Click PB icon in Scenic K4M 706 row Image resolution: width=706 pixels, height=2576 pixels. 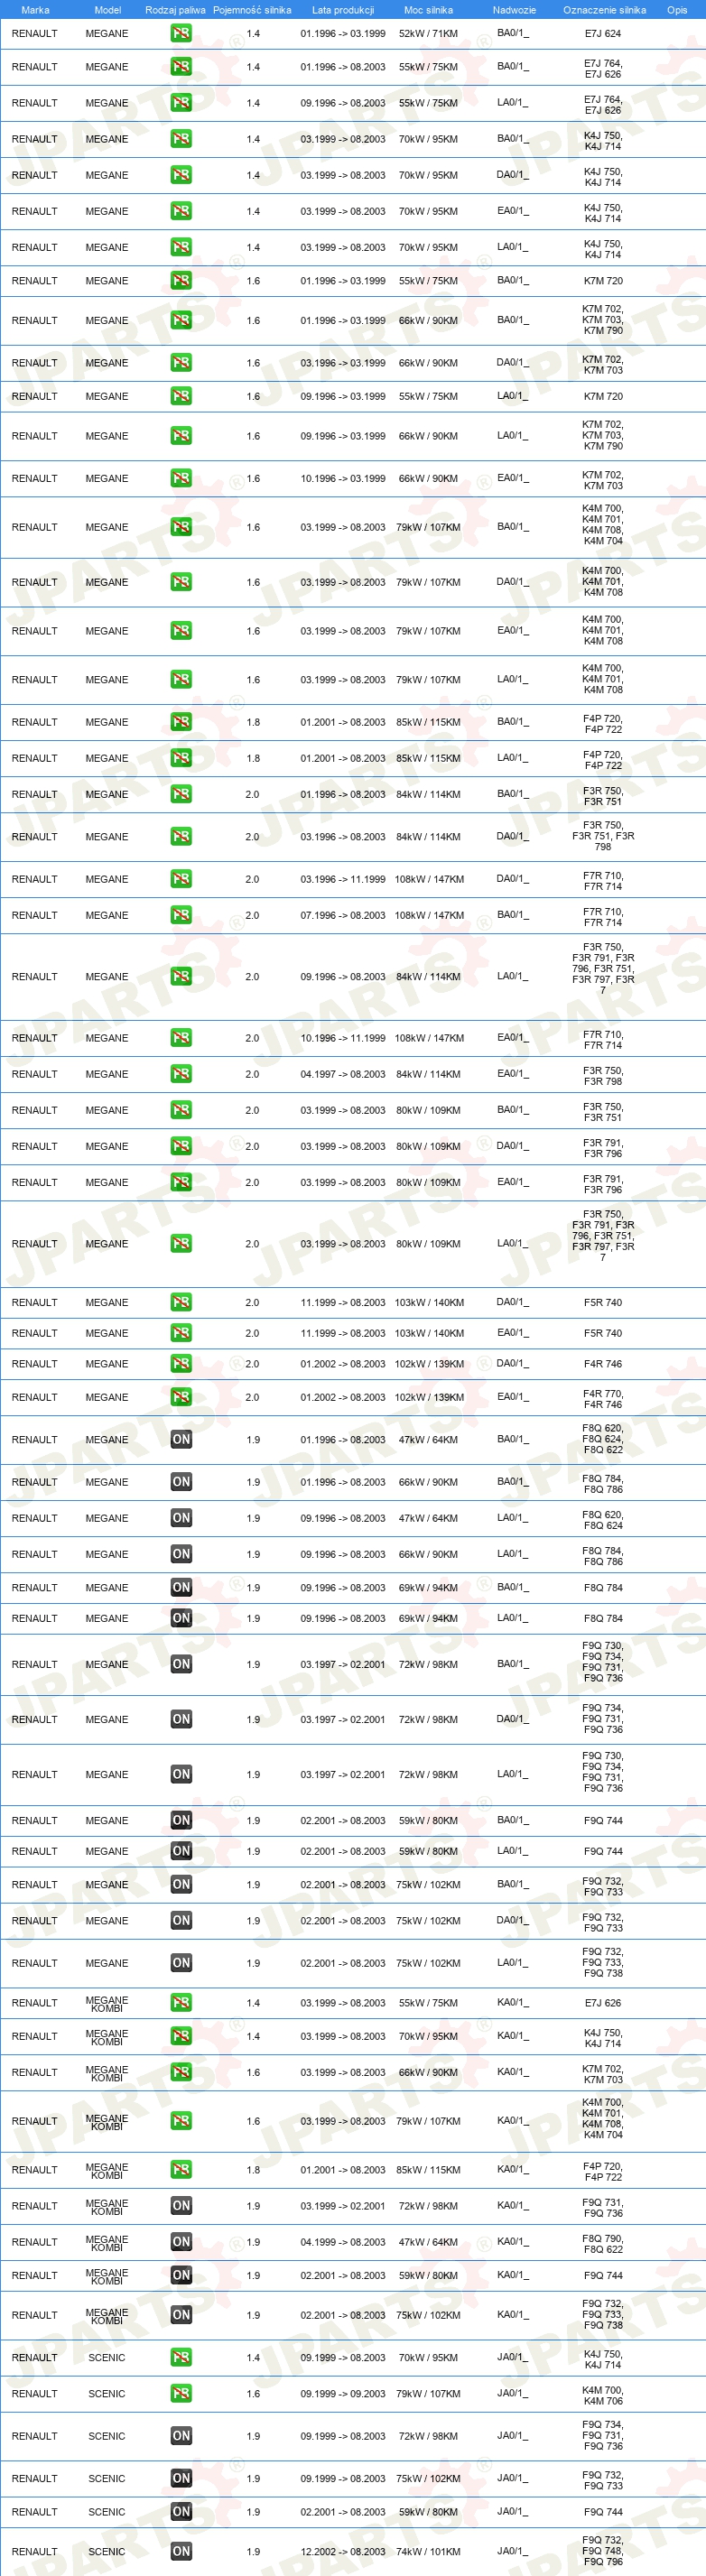181,2394
